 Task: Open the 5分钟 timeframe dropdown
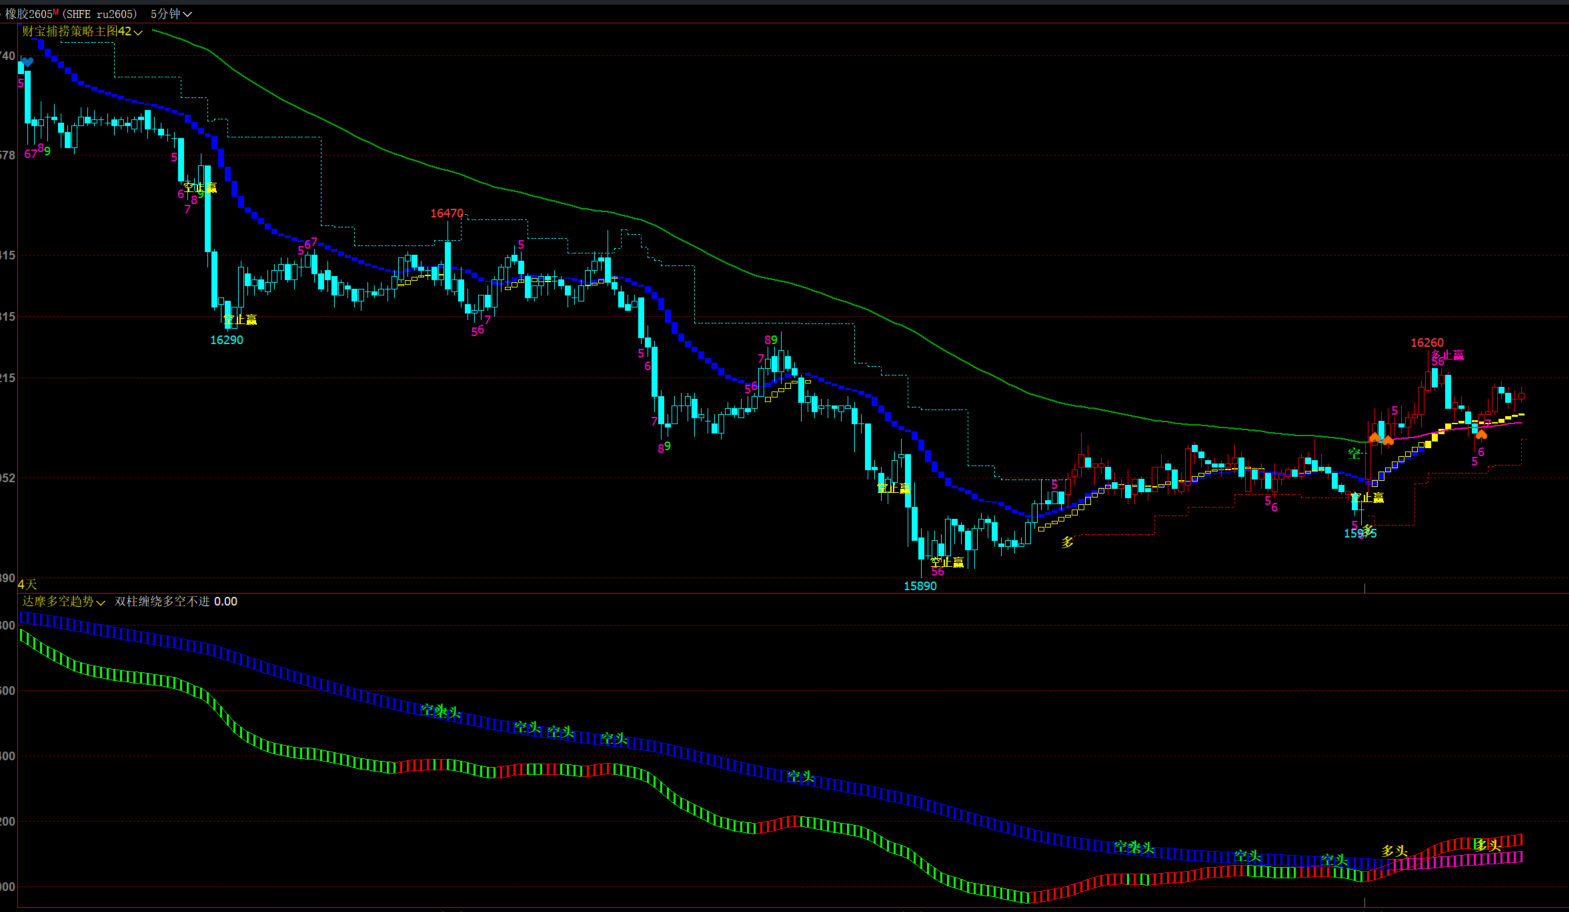(x=170, y=14)
